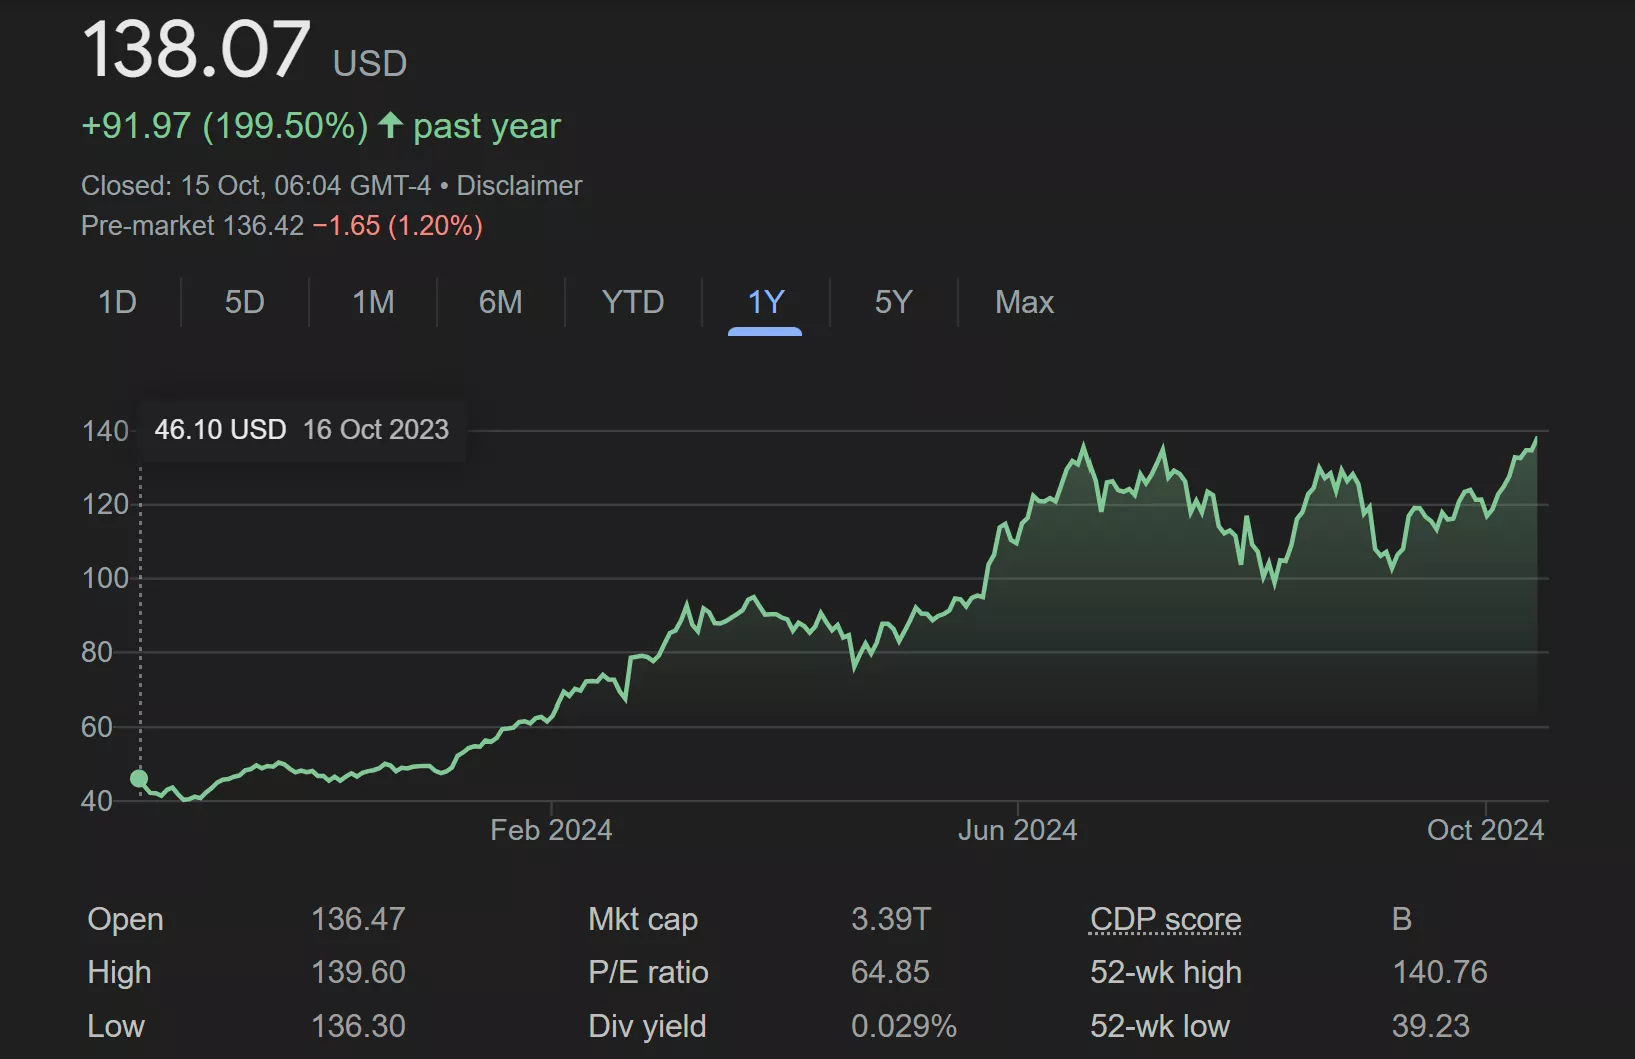The width and height of the screenshot is (1635, 1059).
Task: Click the 52-wk high value 140.76
Action: [x=1439, y=972]
